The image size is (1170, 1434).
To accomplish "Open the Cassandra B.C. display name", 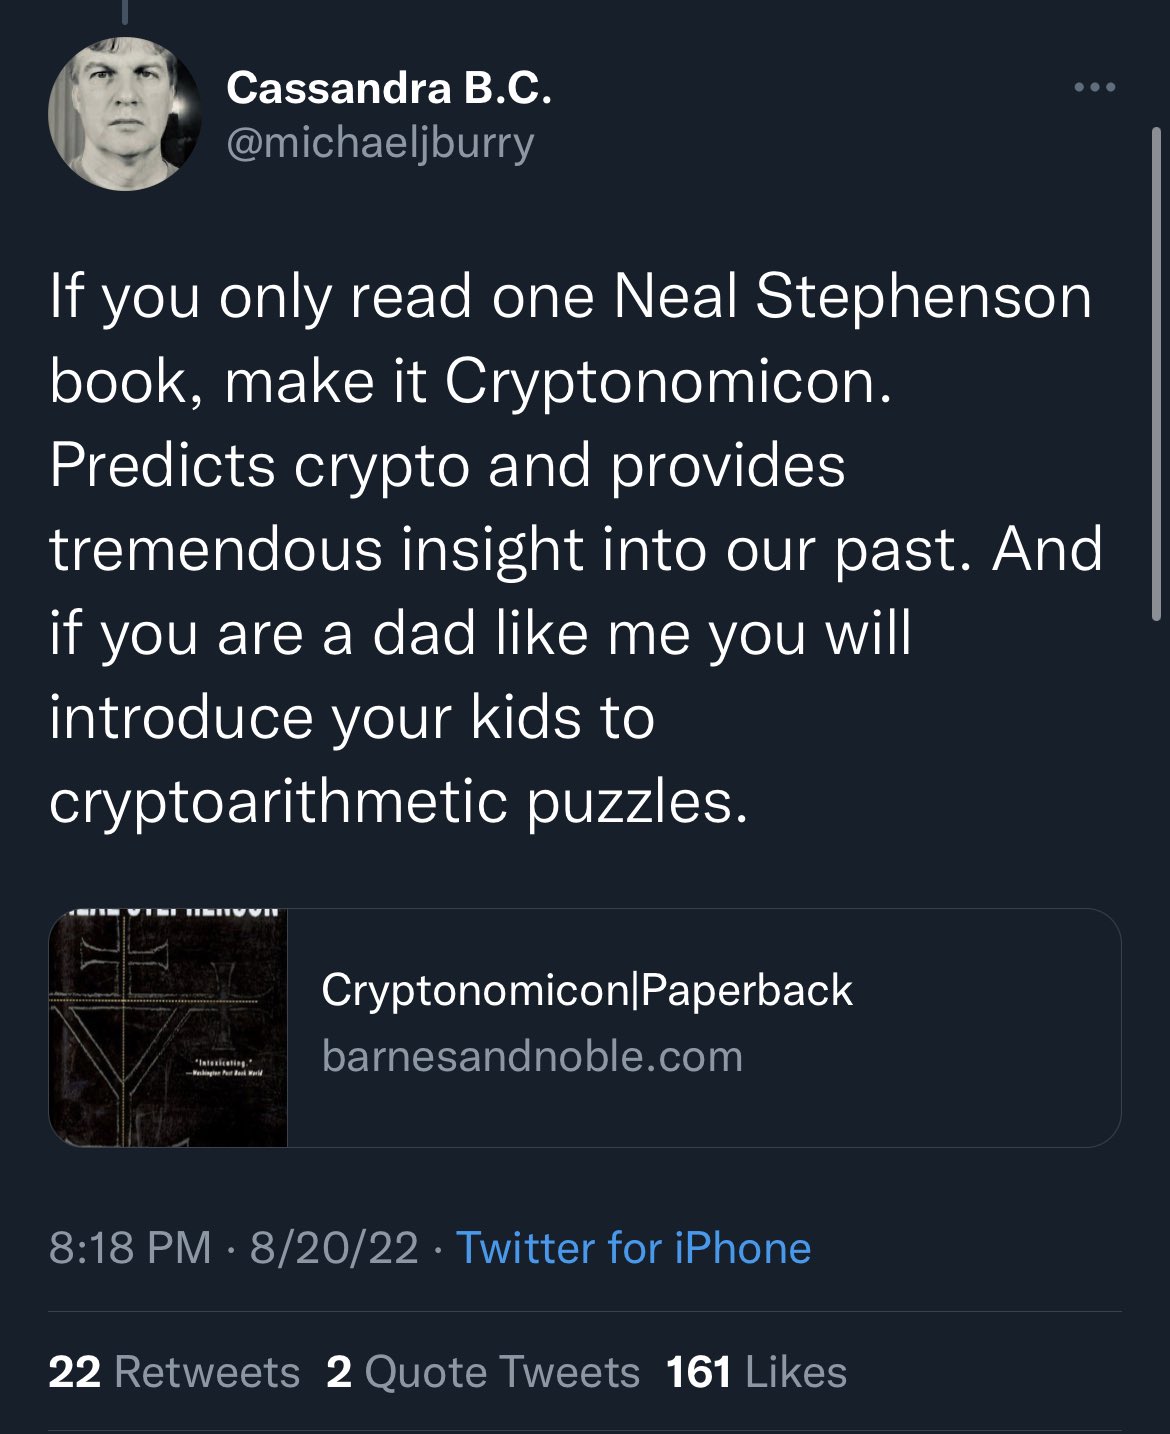I will [x=389, y=90].
